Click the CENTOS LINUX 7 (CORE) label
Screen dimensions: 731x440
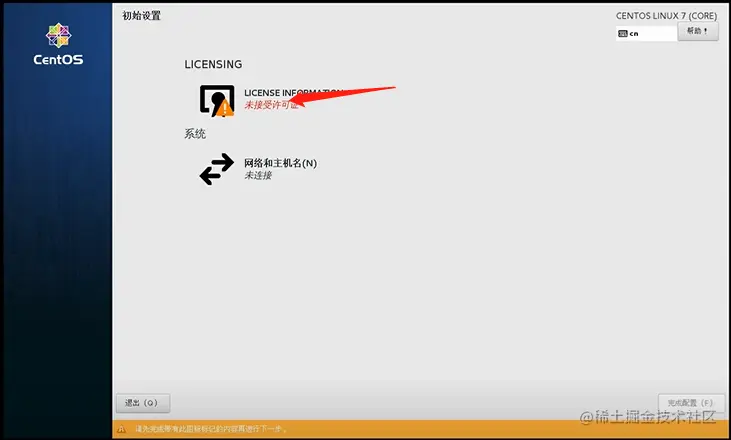point(666,16)
